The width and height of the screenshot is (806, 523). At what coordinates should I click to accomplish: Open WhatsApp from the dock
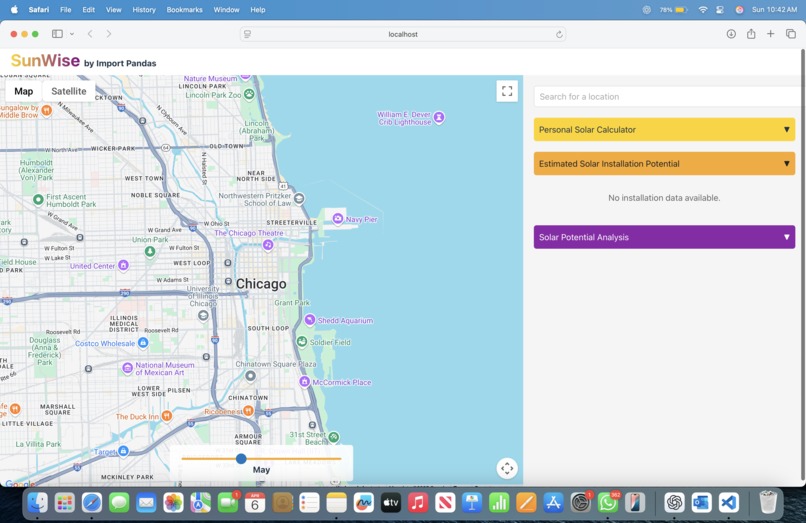click(x=608, y=502)
